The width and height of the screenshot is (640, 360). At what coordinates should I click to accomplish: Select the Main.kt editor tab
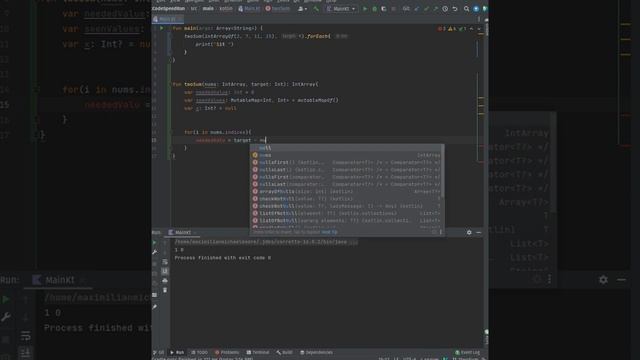[167, 19]
